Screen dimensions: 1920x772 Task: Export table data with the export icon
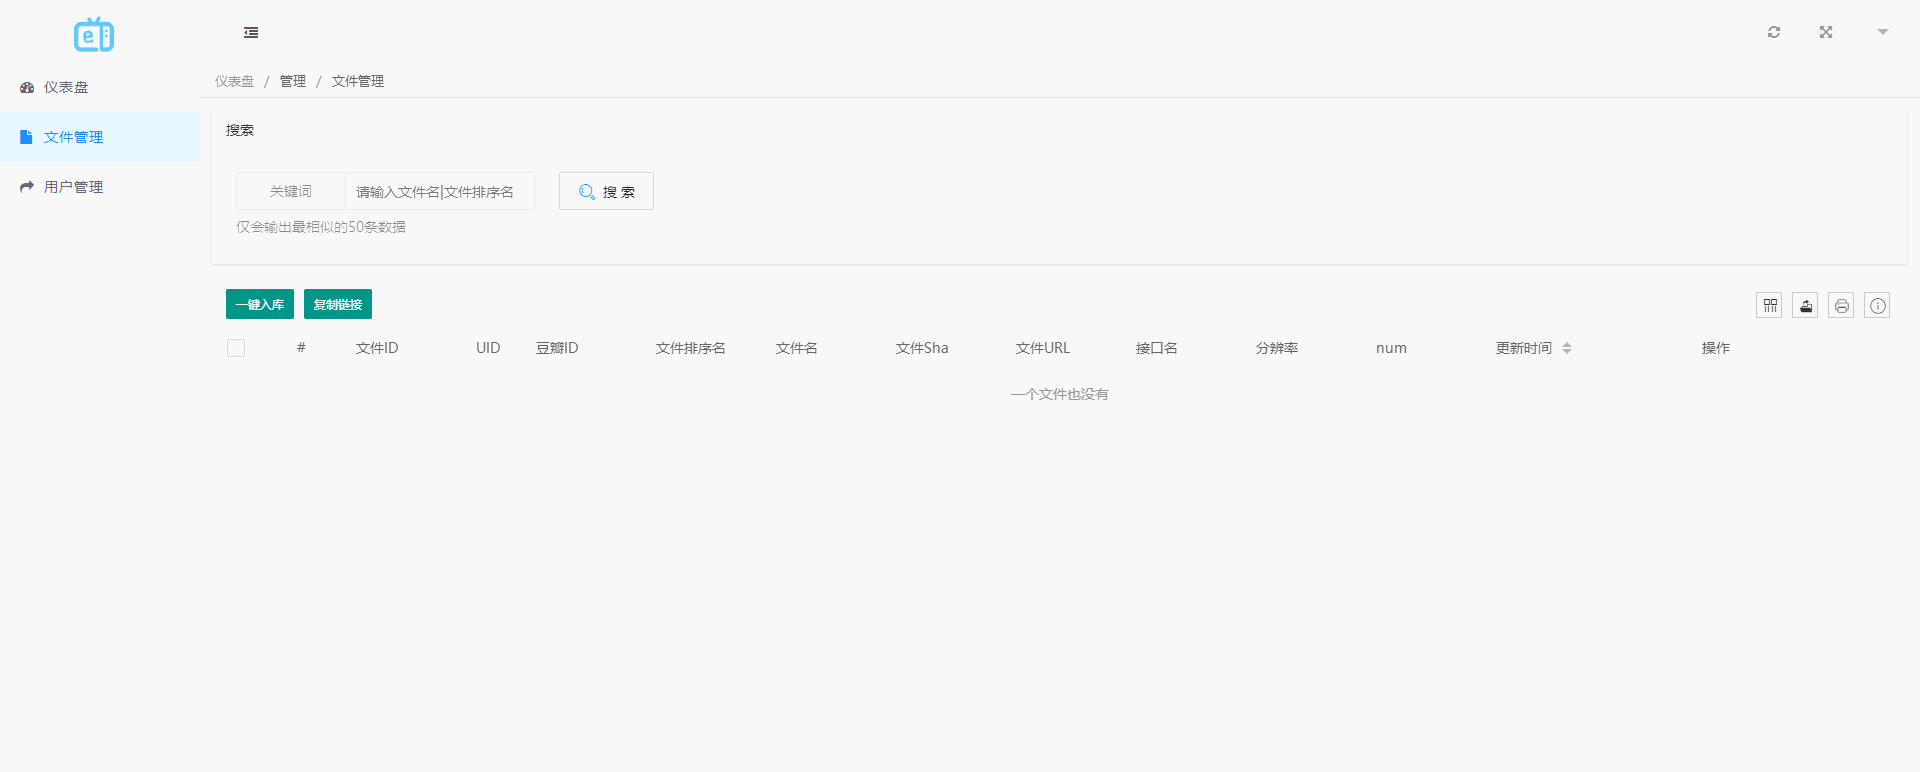point(1805,306)
